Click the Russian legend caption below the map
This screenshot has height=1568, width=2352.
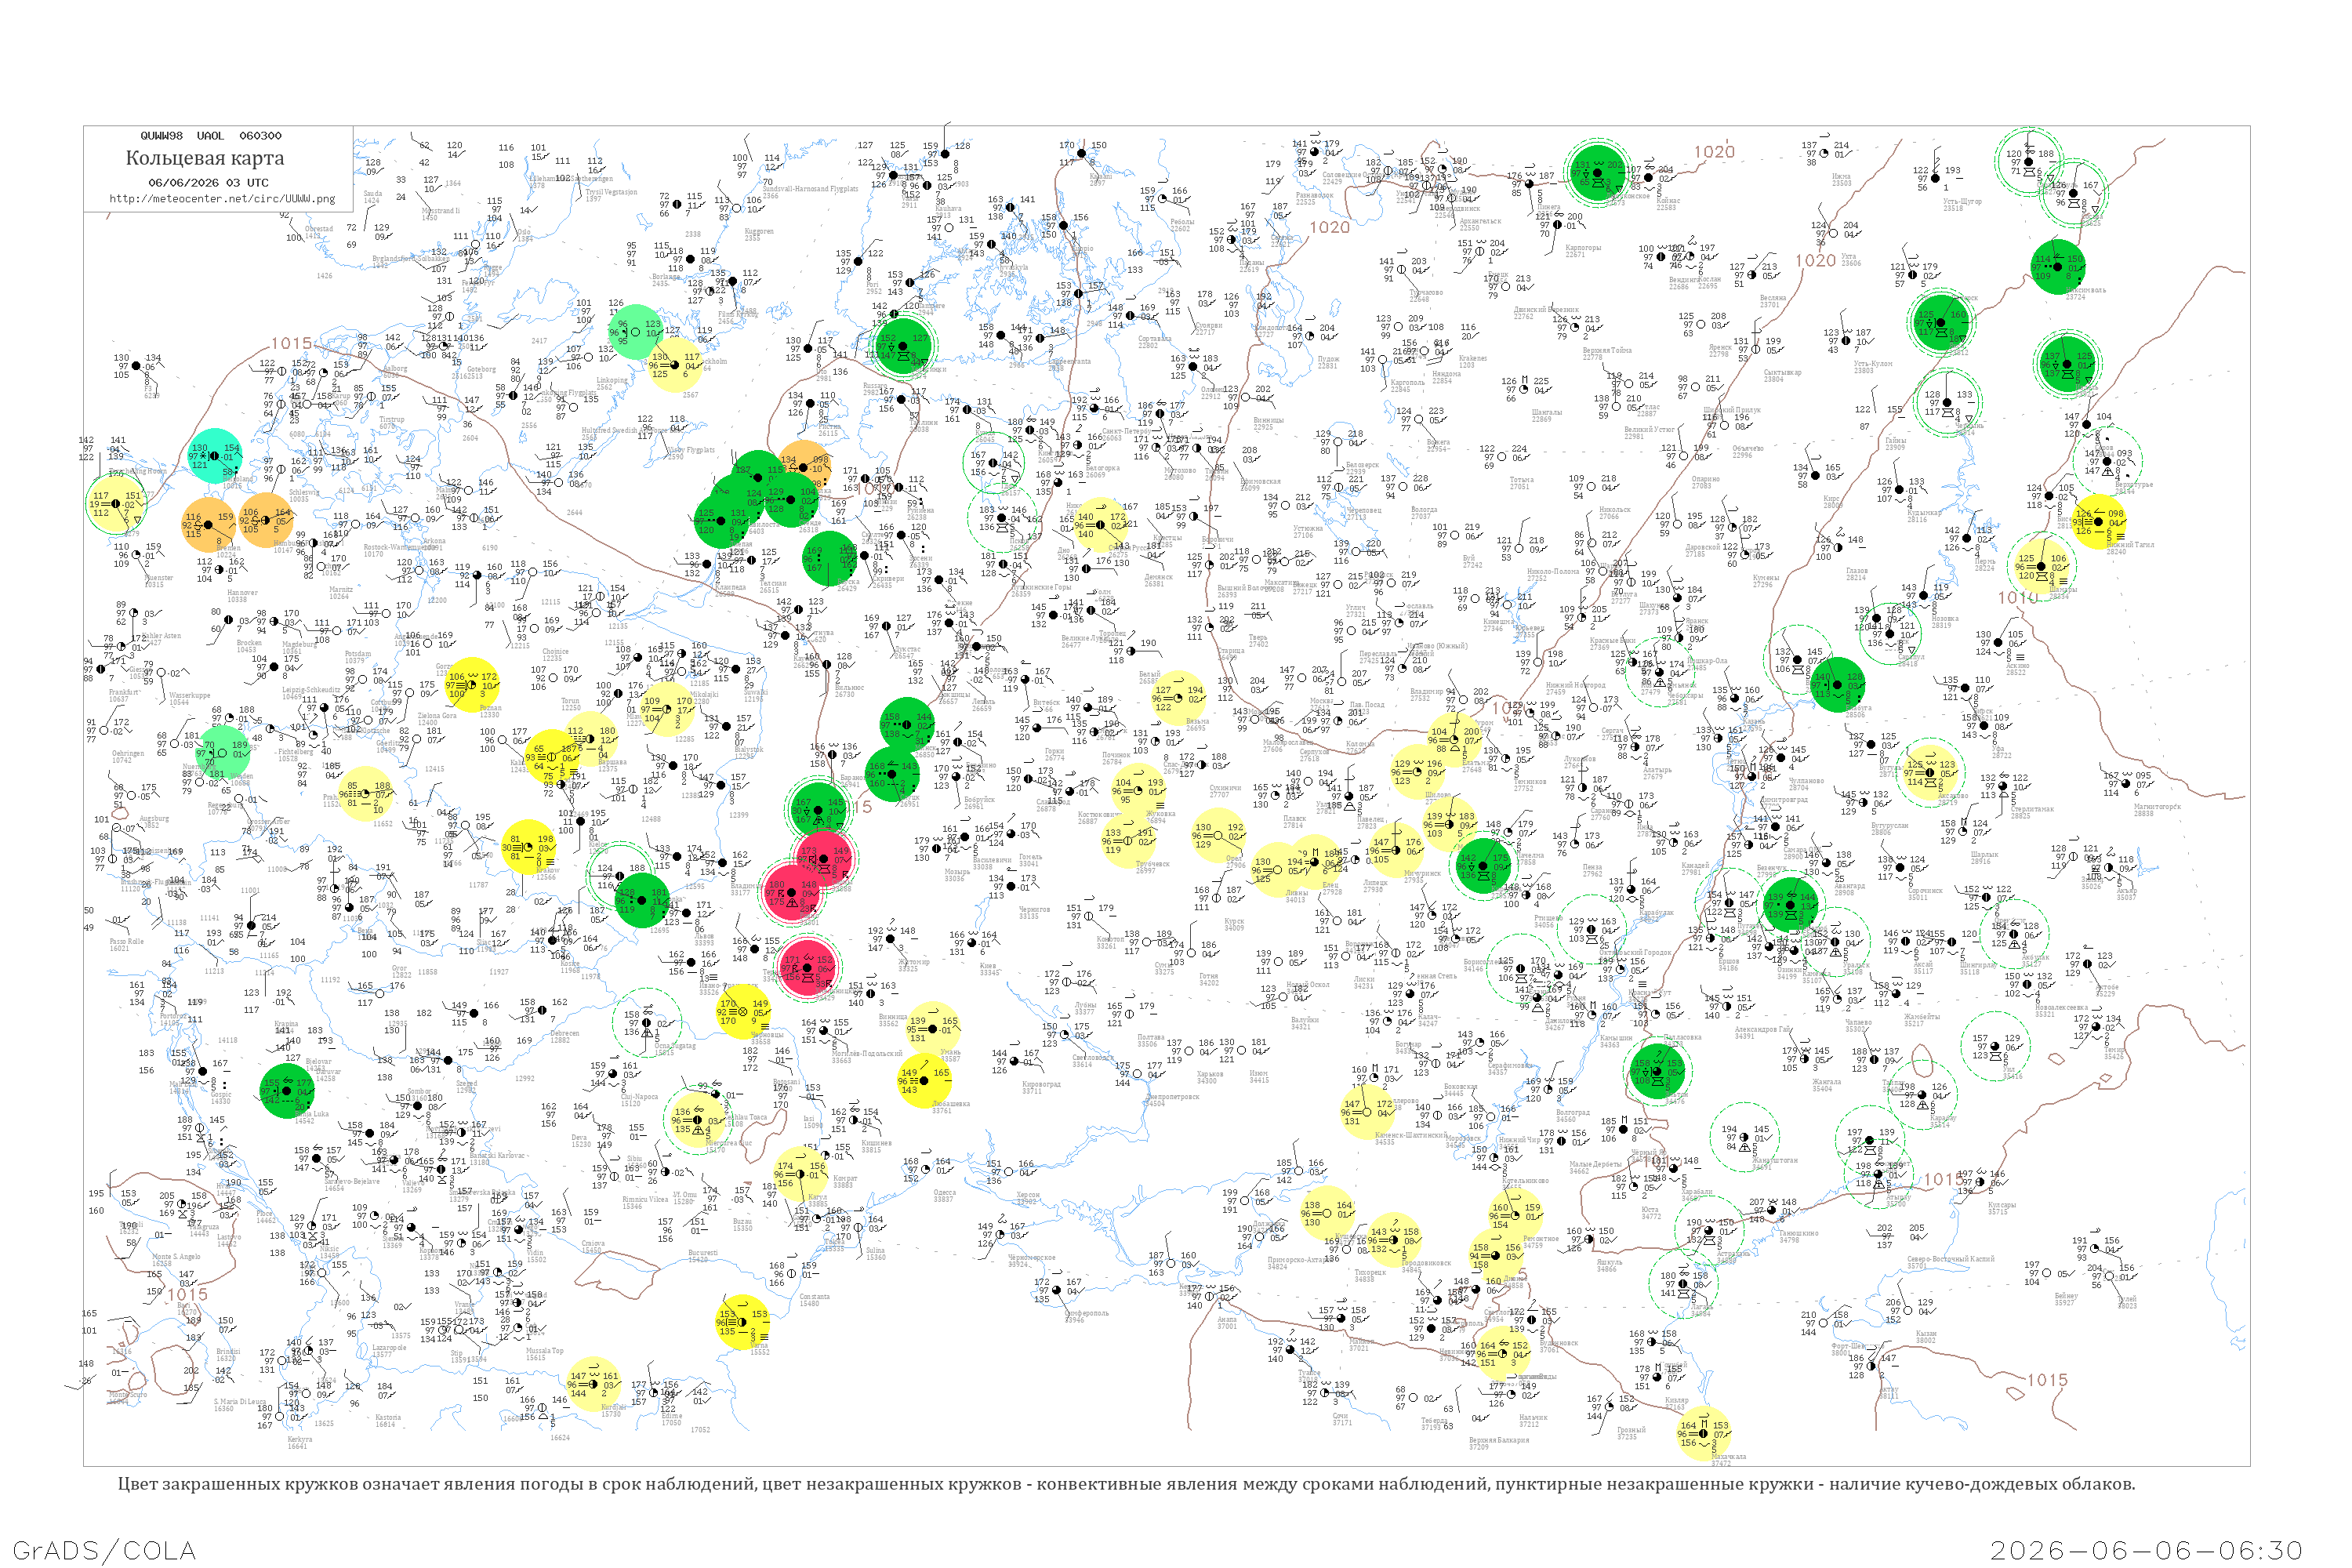tap(1126, 1484)
